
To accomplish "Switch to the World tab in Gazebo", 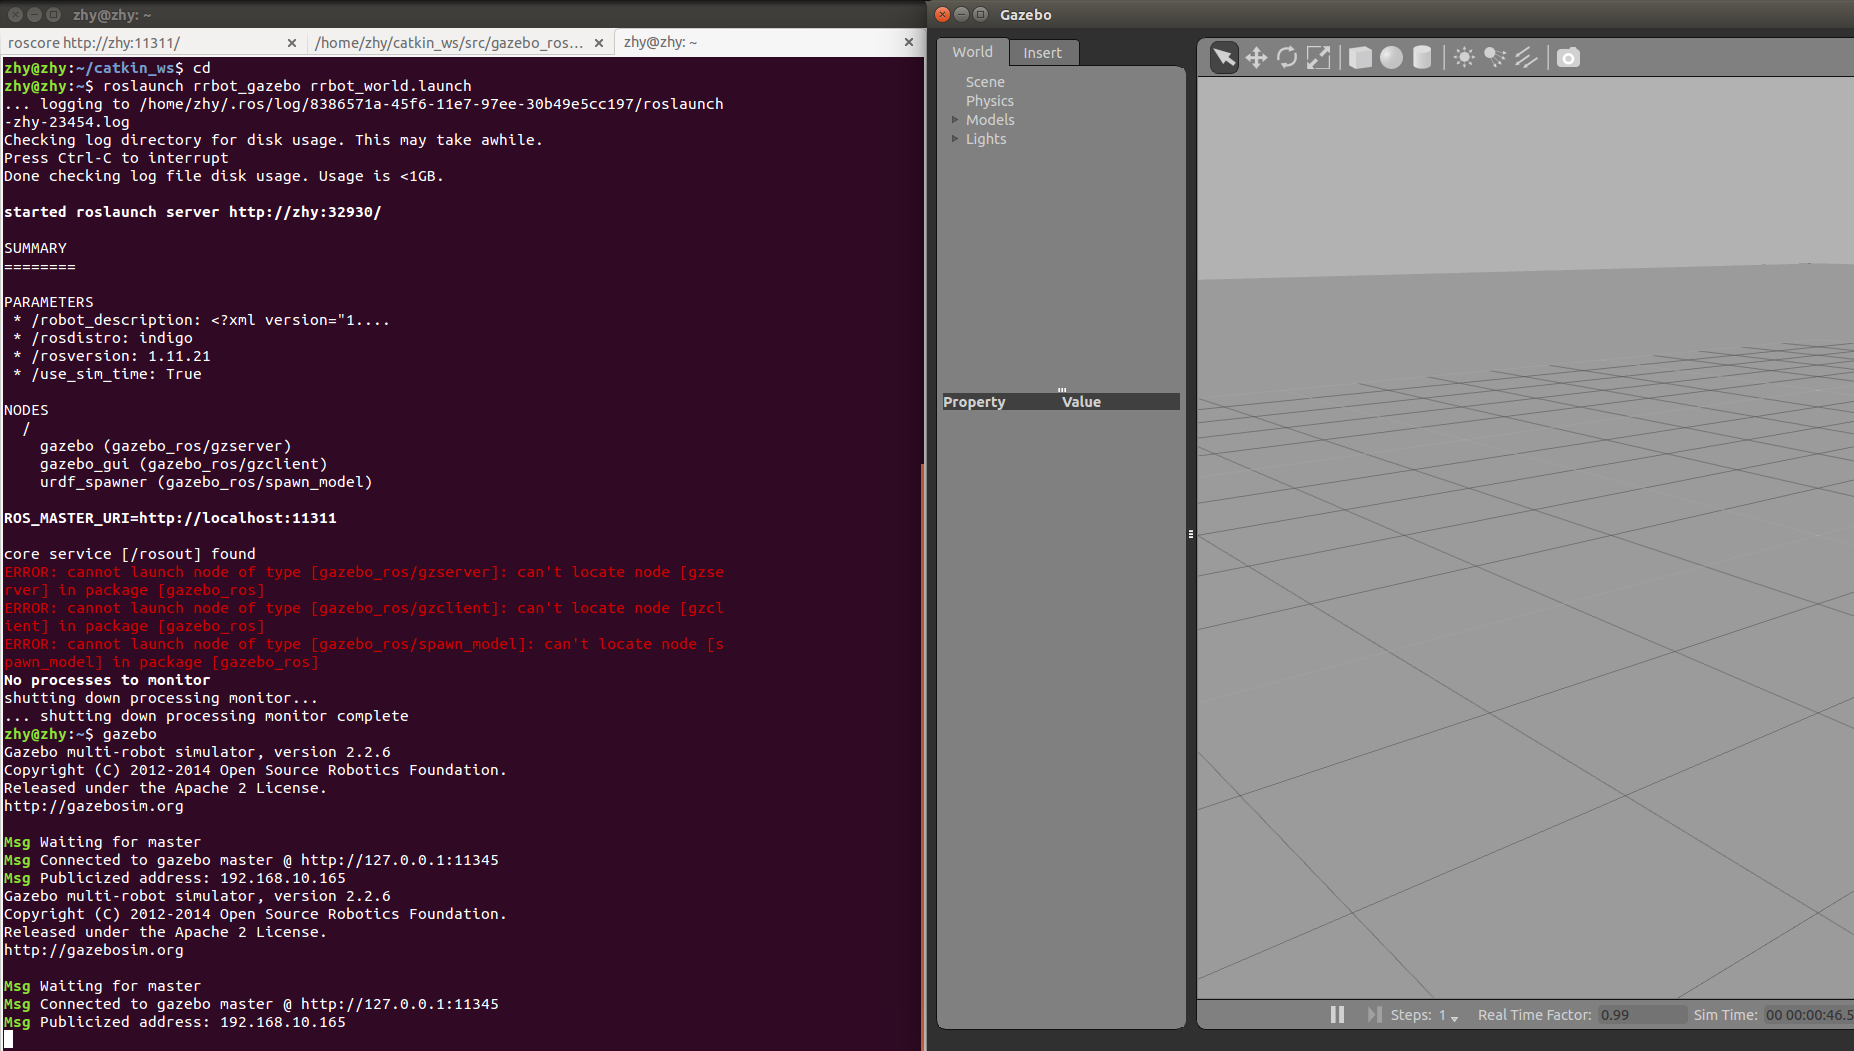I will pyautogui.click(x=972, y=52).
